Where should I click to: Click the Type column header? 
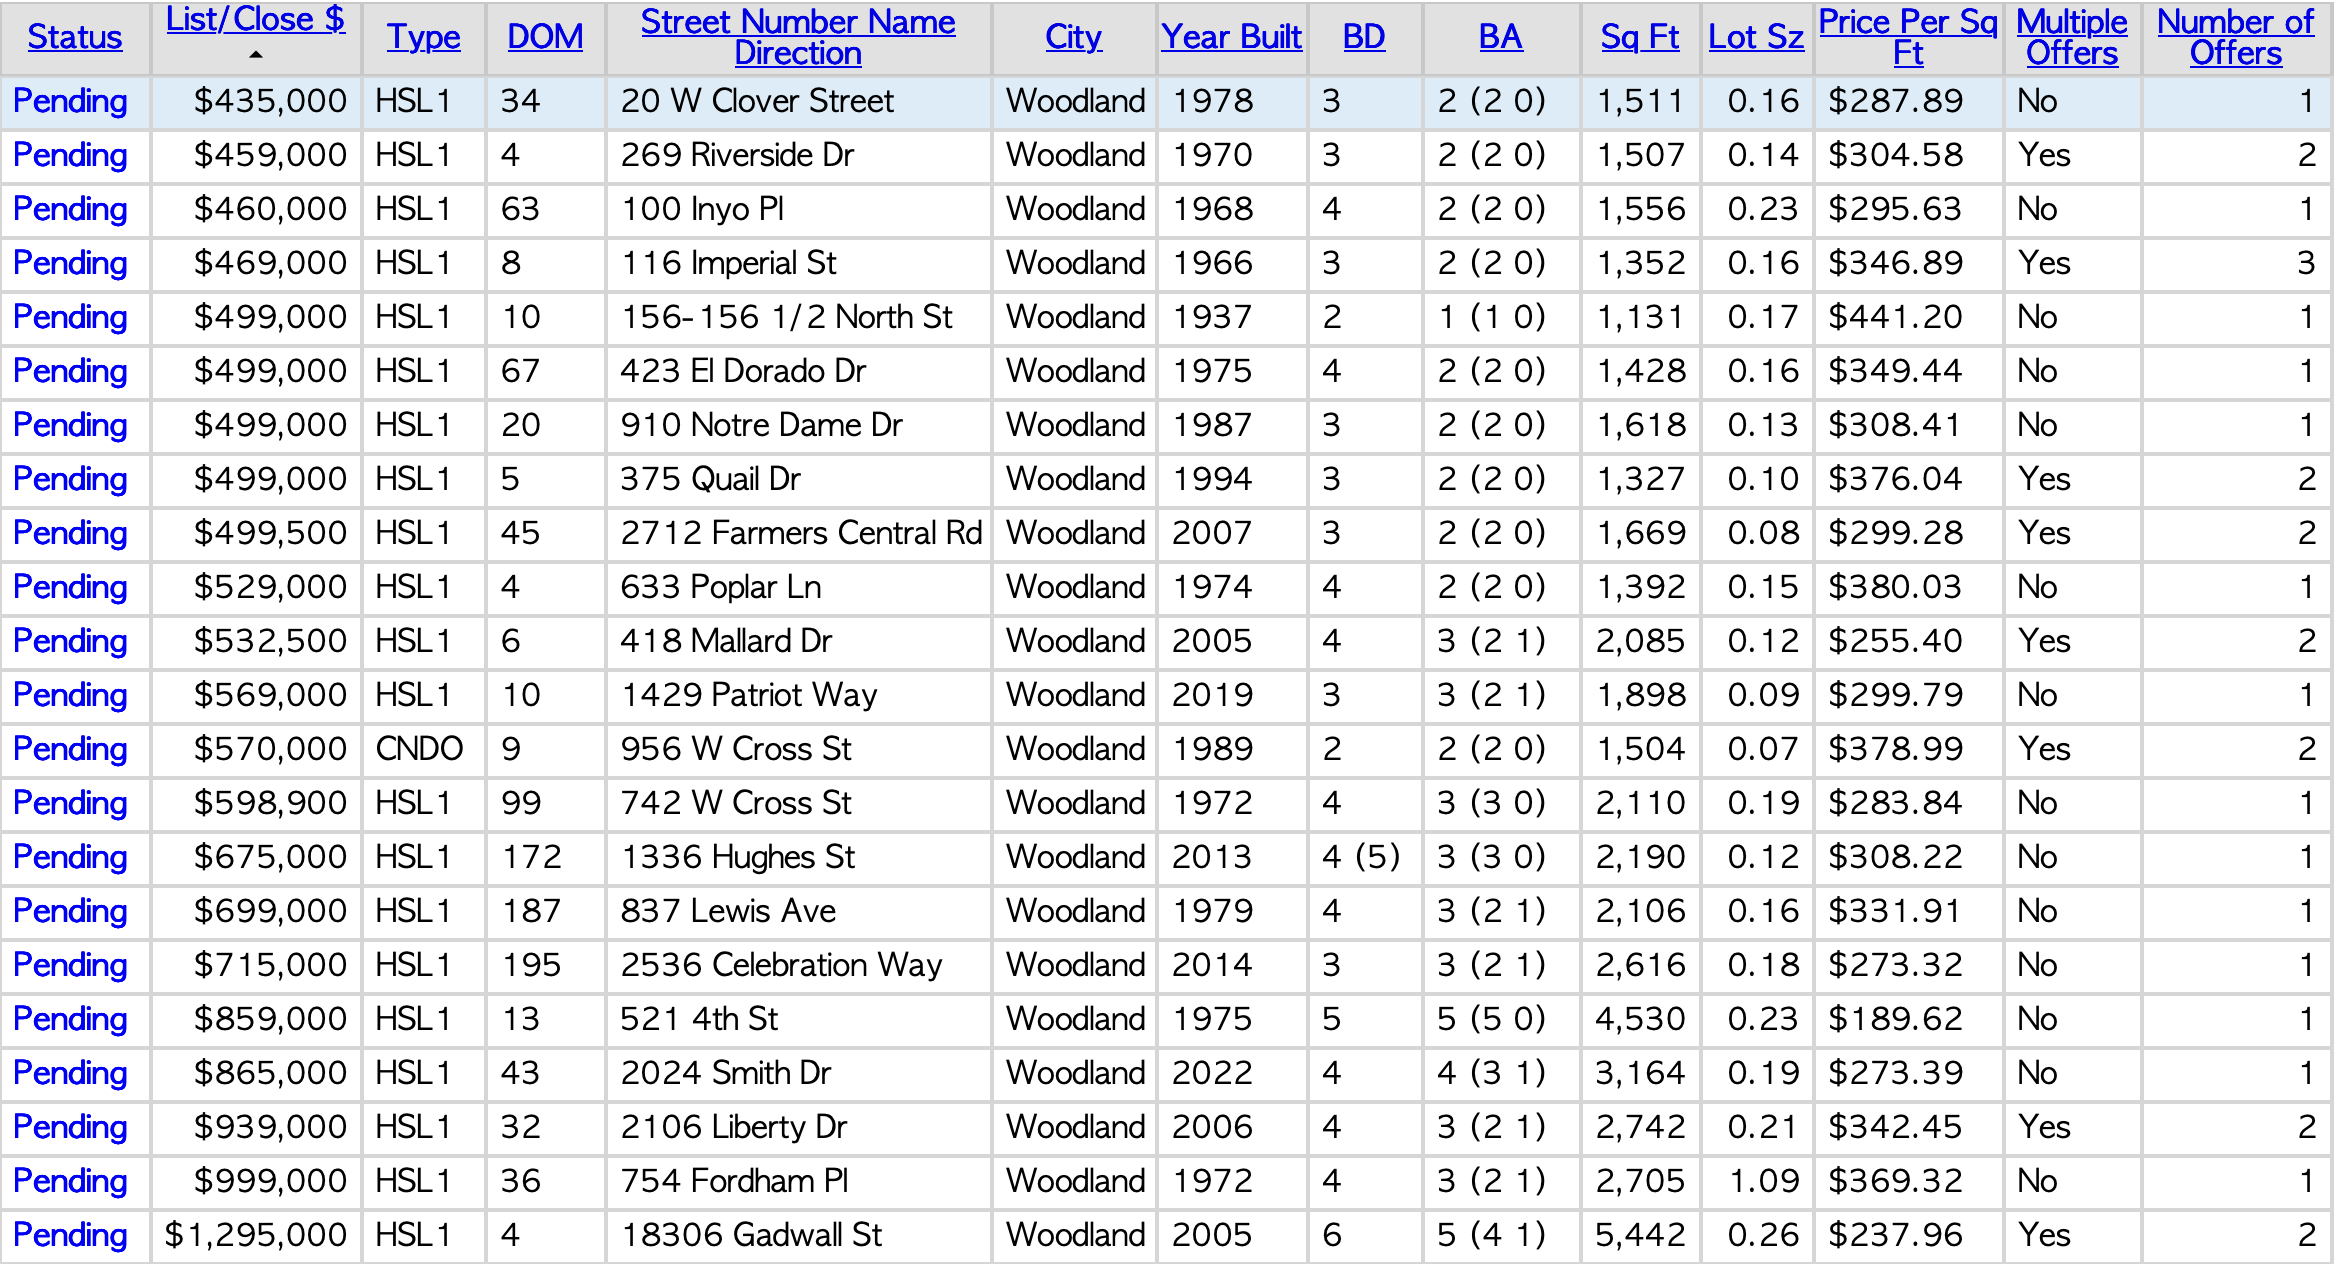pyautogui.click(x=424, y=37)
